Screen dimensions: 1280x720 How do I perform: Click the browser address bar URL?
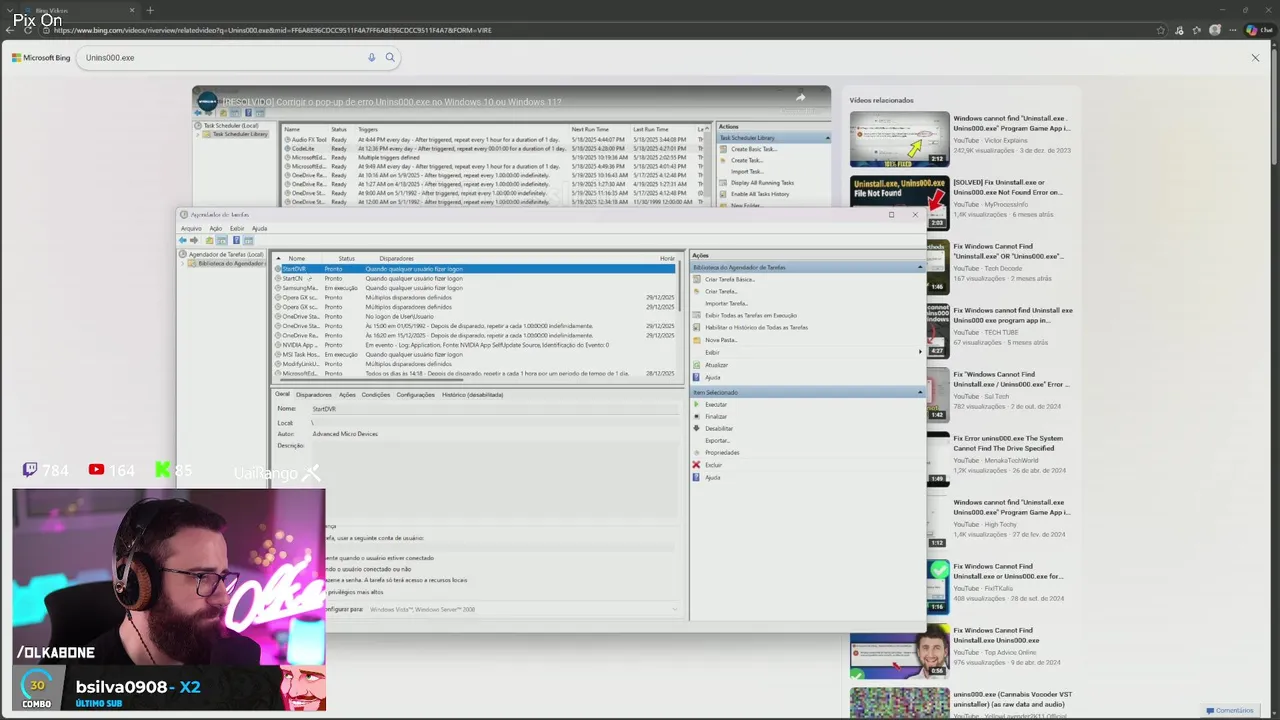pos(273,30)
